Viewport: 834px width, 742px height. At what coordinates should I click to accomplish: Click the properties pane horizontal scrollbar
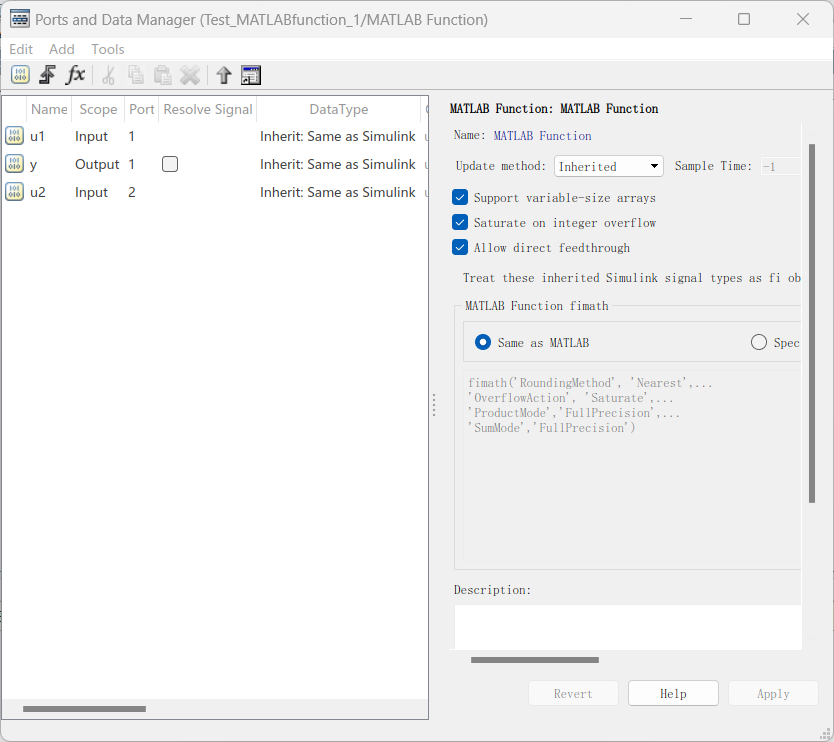tap(535, 660)
